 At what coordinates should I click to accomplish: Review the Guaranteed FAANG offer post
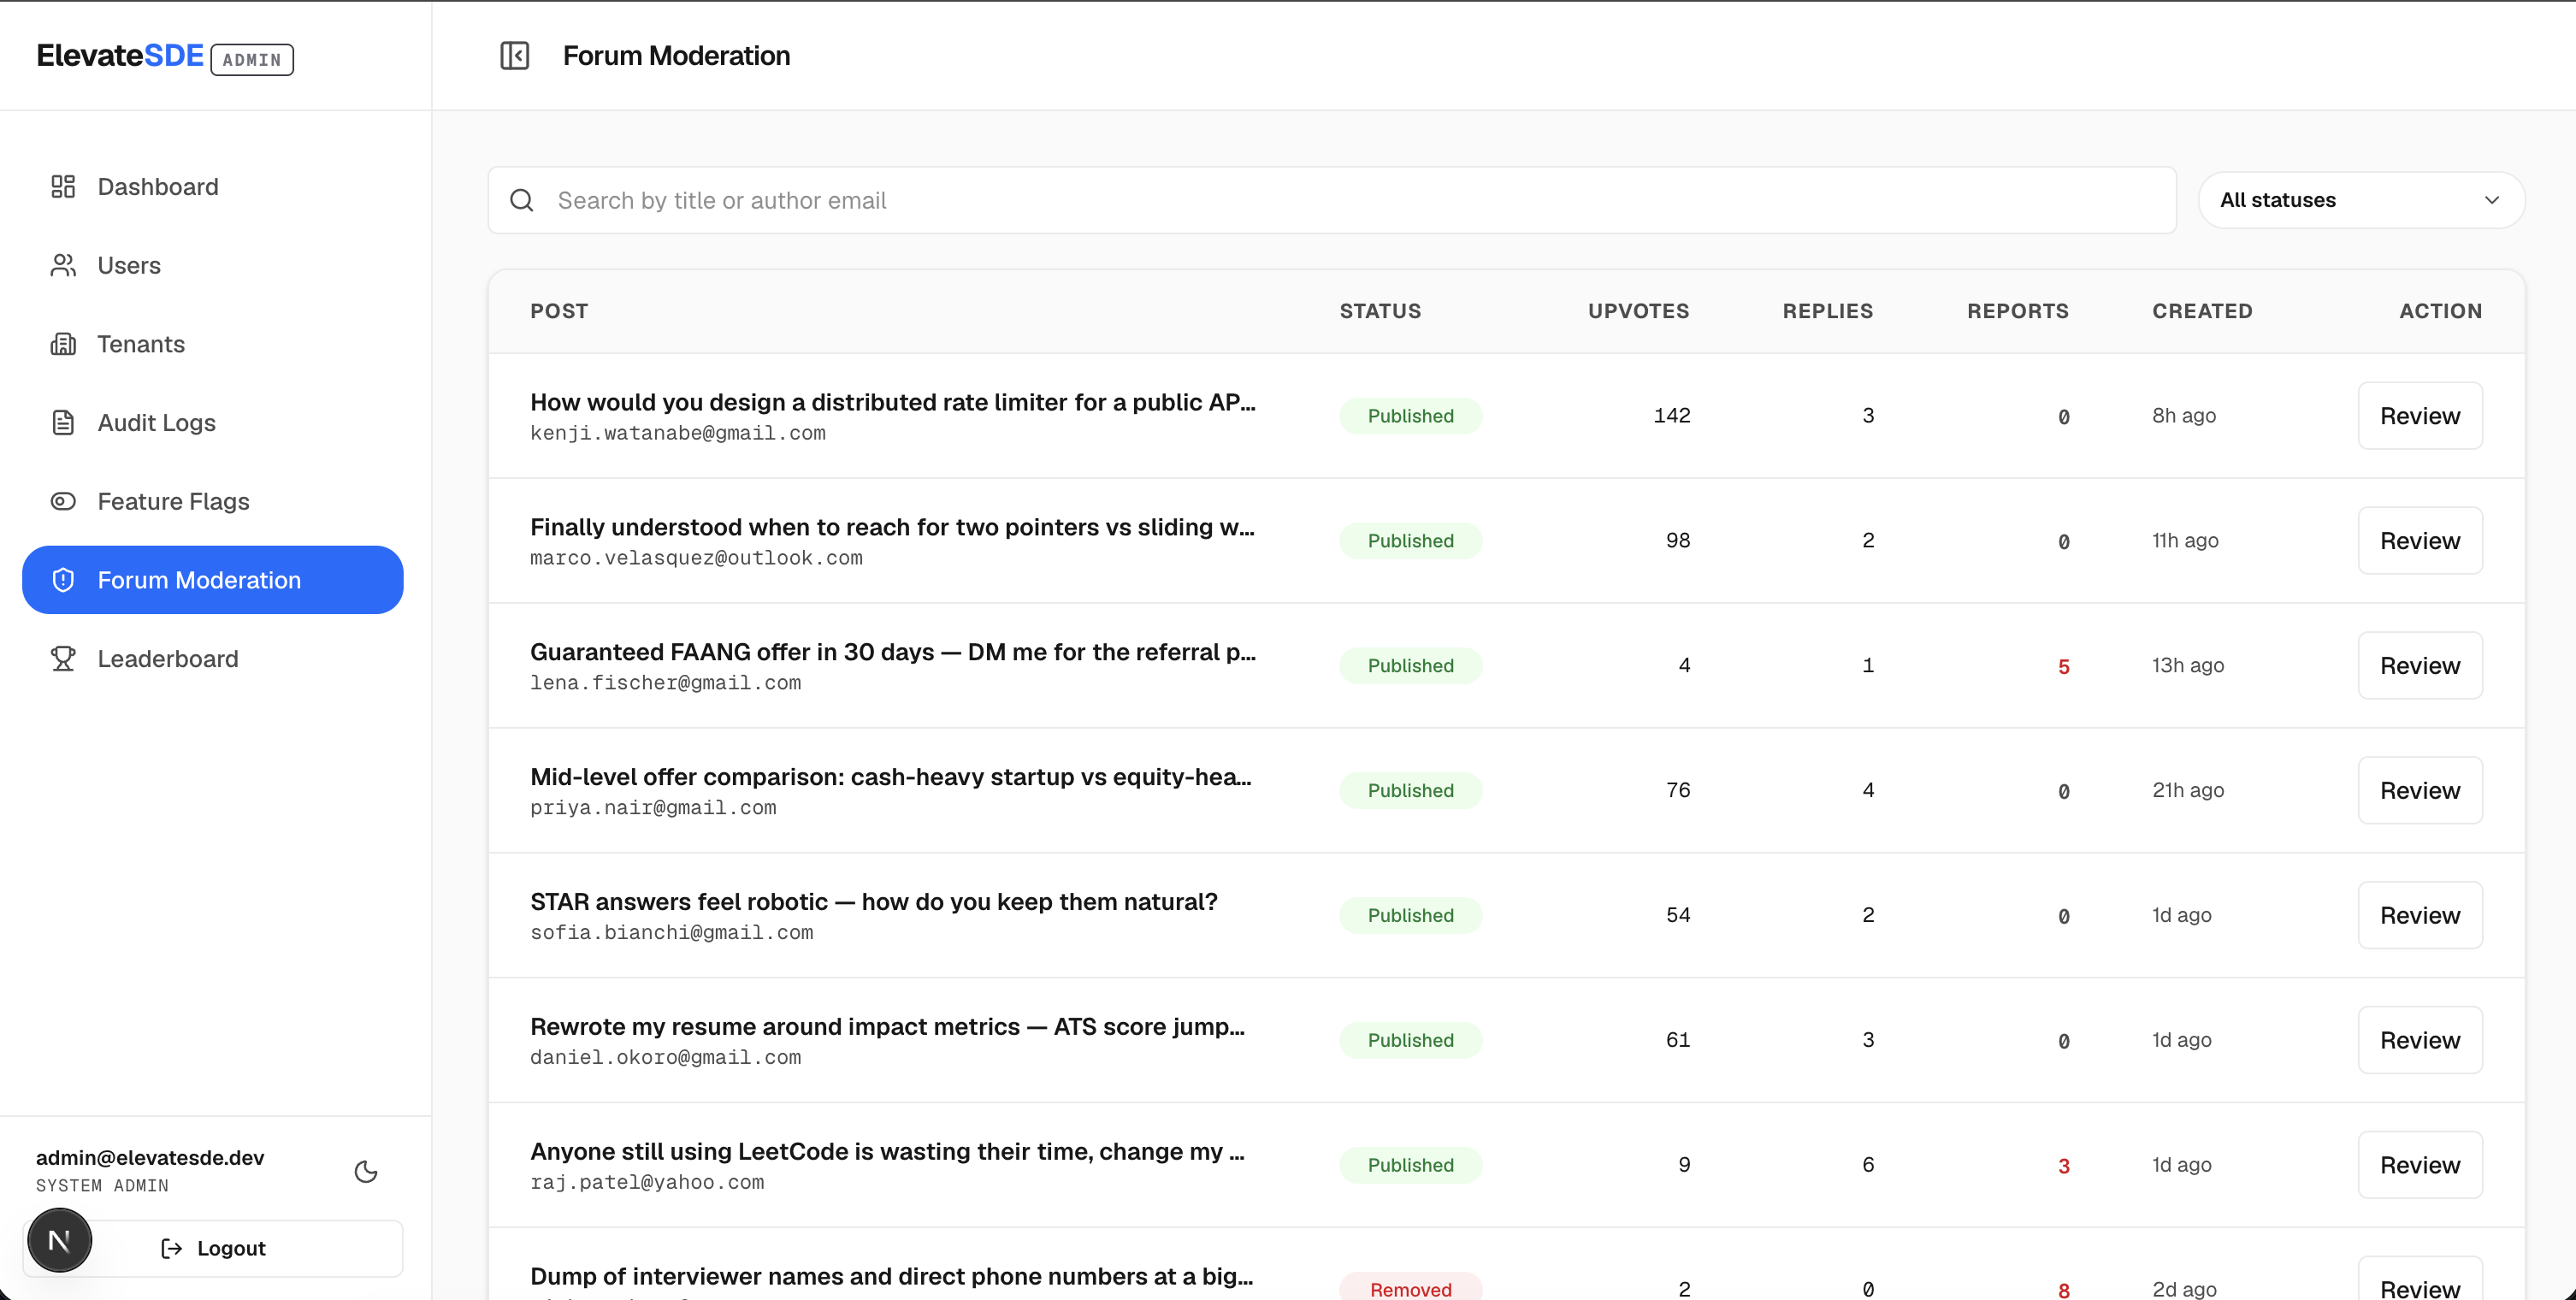2420,665
